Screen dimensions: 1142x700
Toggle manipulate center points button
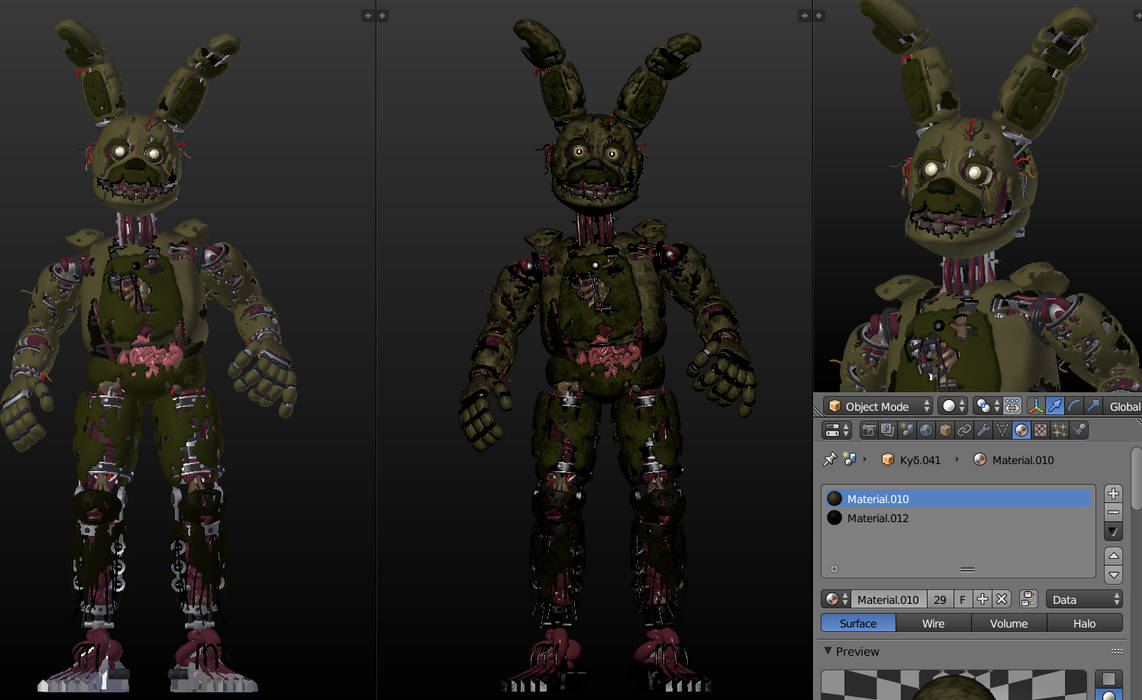pos(1012,406)
